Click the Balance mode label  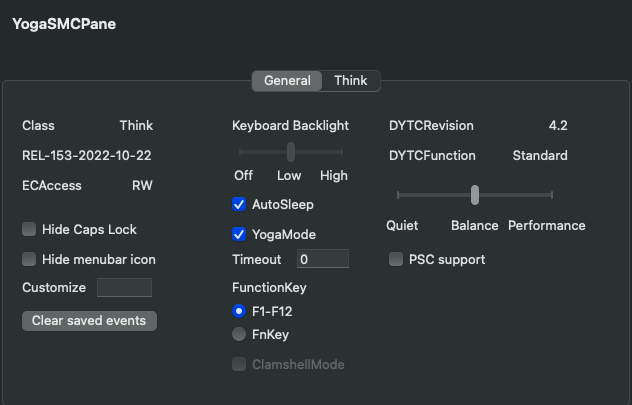click(x=474, y=226)
